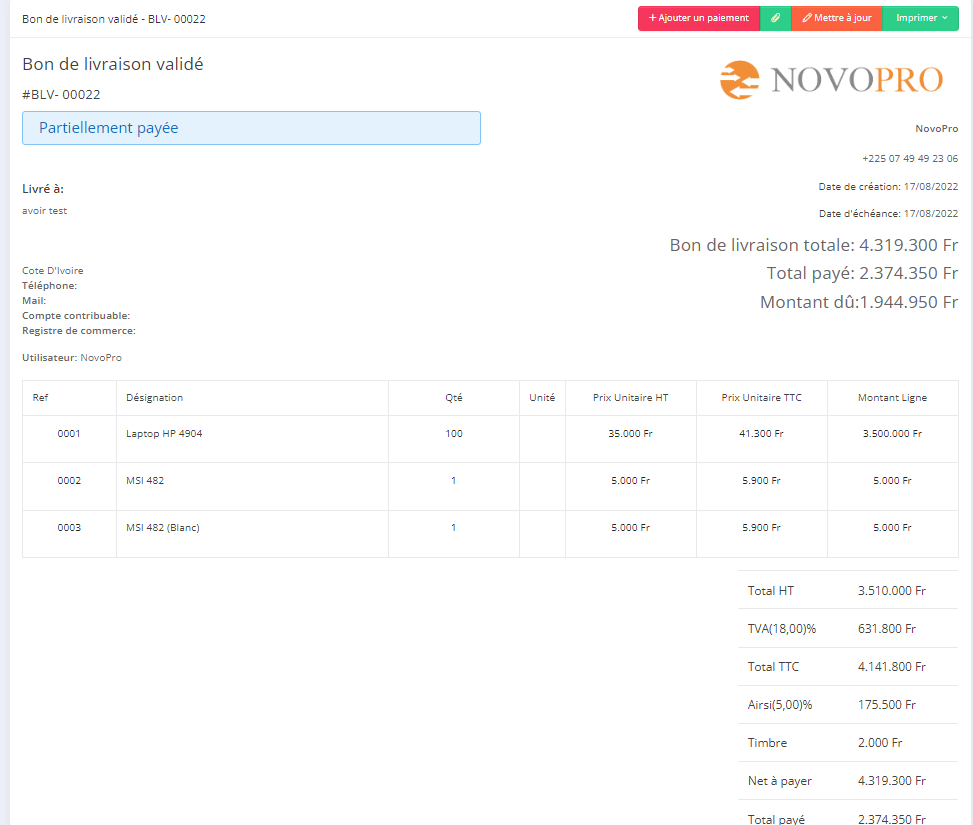Open the Imprimer dropdown menu
Viewport: 973px width, 825px height.
click(920, 18)
